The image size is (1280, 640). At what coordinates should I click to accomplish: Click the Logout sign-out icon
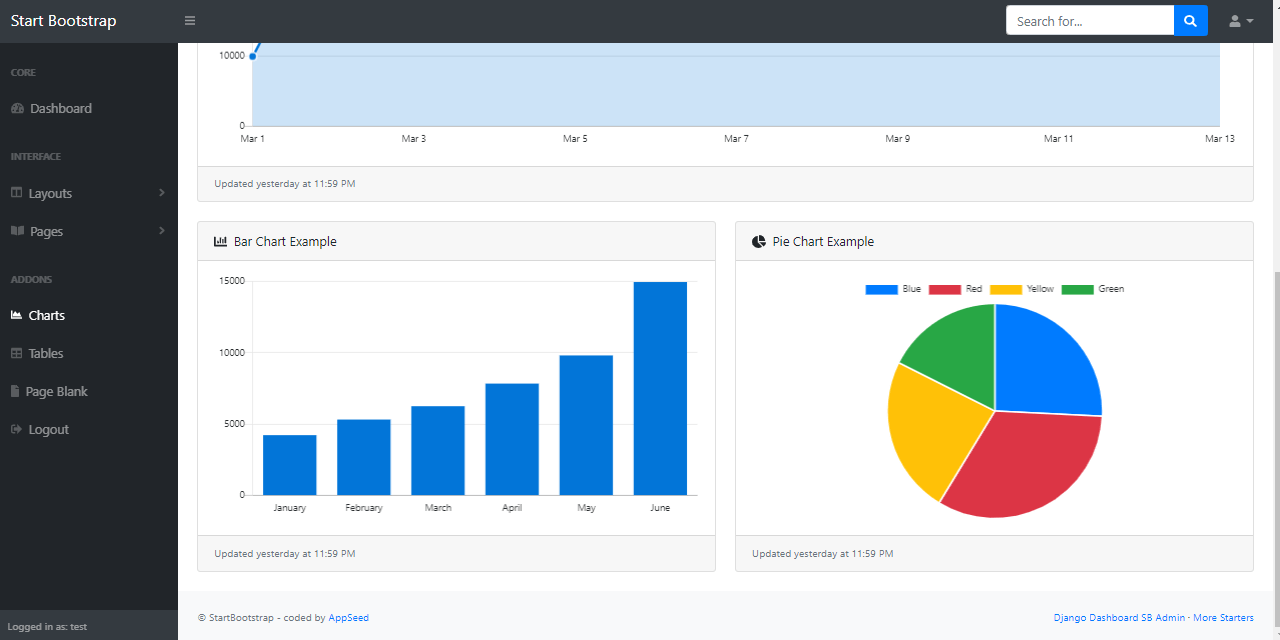[x=16, y=429]
